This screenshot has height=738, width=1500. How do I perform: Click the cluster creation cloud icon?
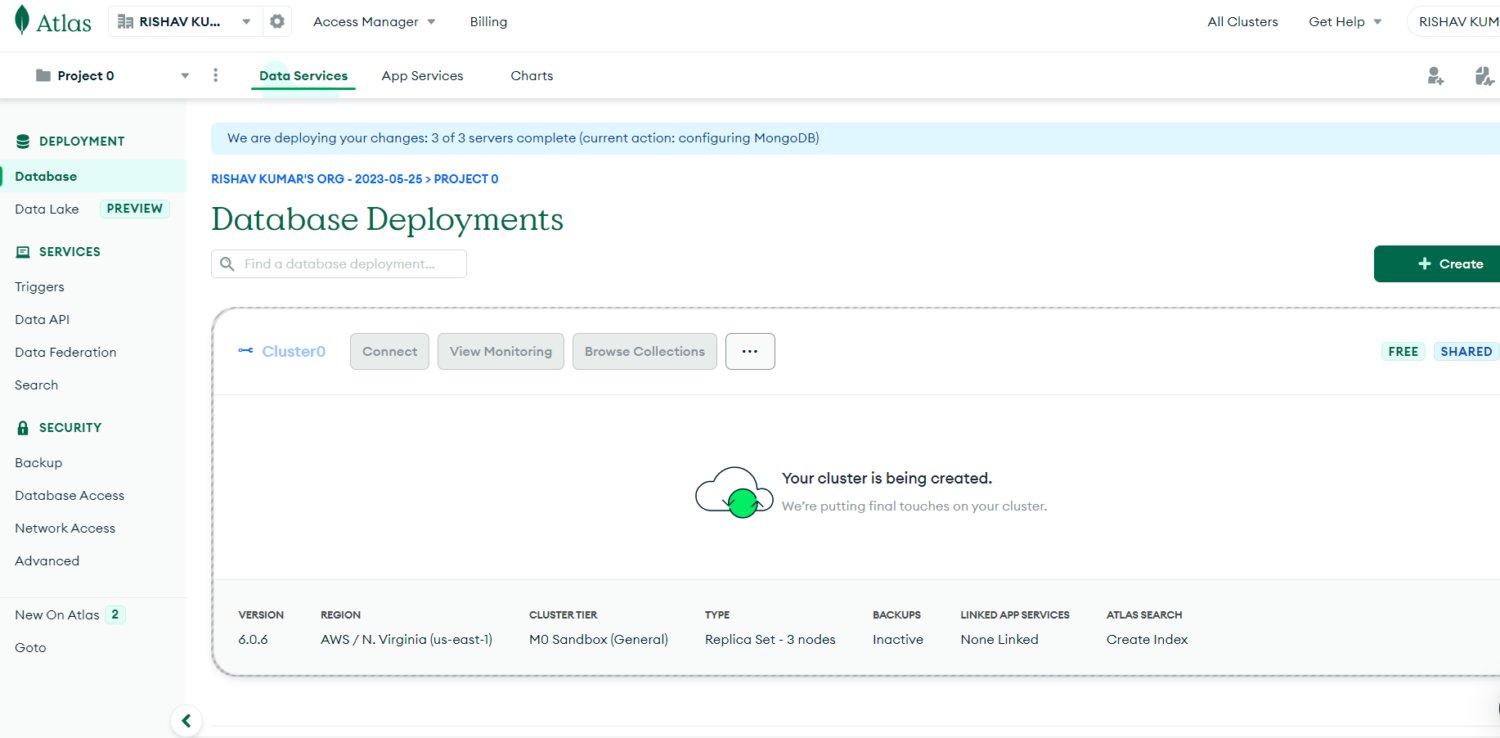734,492
